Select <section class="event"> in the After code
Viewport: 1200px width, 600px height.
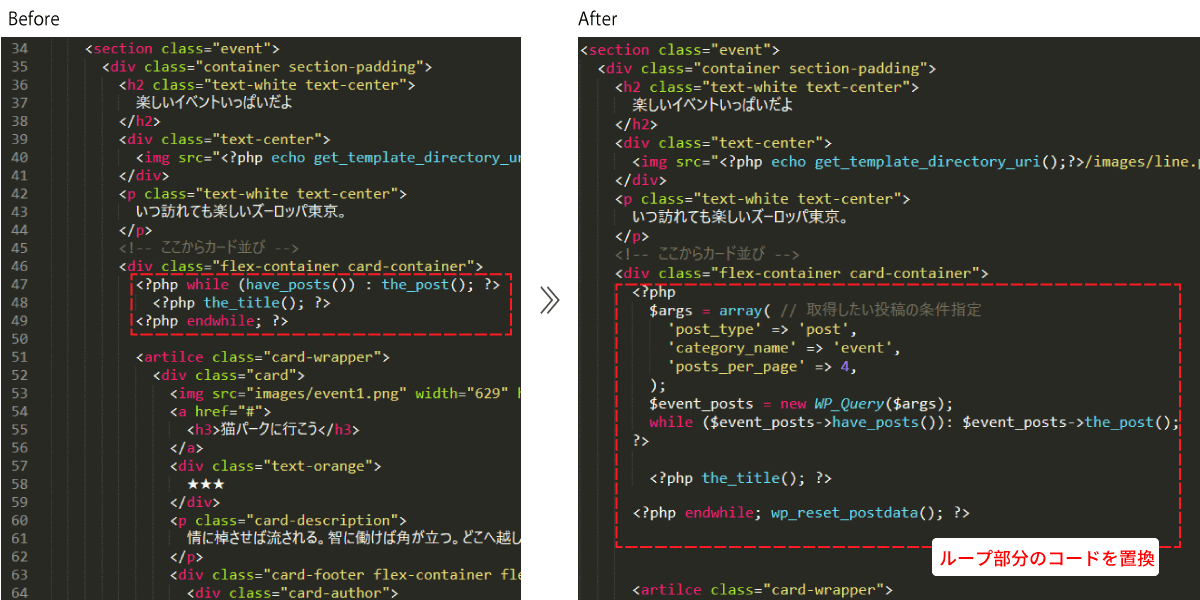click(680, 50)
